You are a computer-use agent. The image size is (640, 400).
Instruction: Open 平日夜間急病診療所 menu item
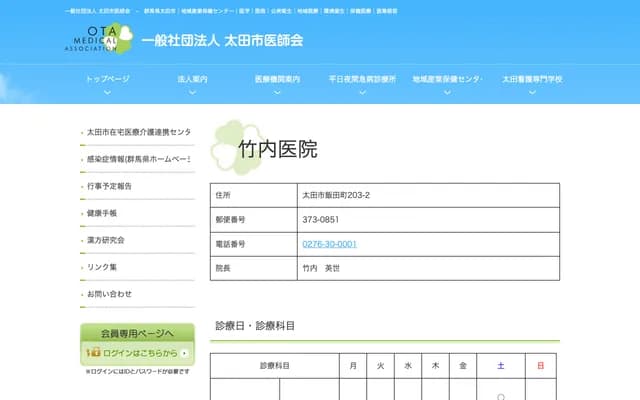pos(362,79)
